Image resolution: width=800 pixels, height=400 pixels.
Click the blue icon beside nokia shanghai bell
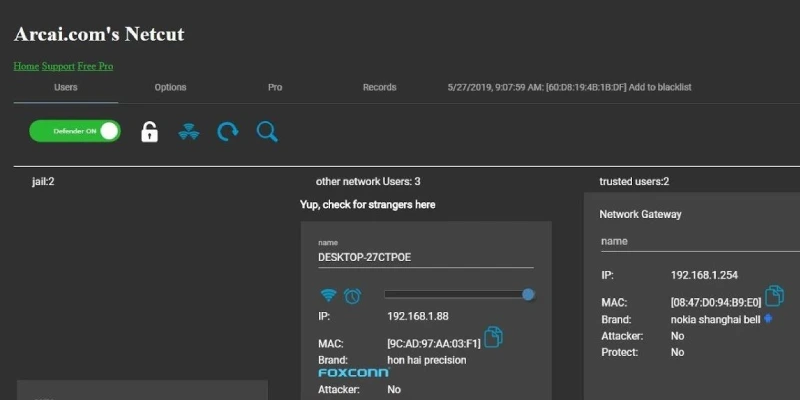769,319
